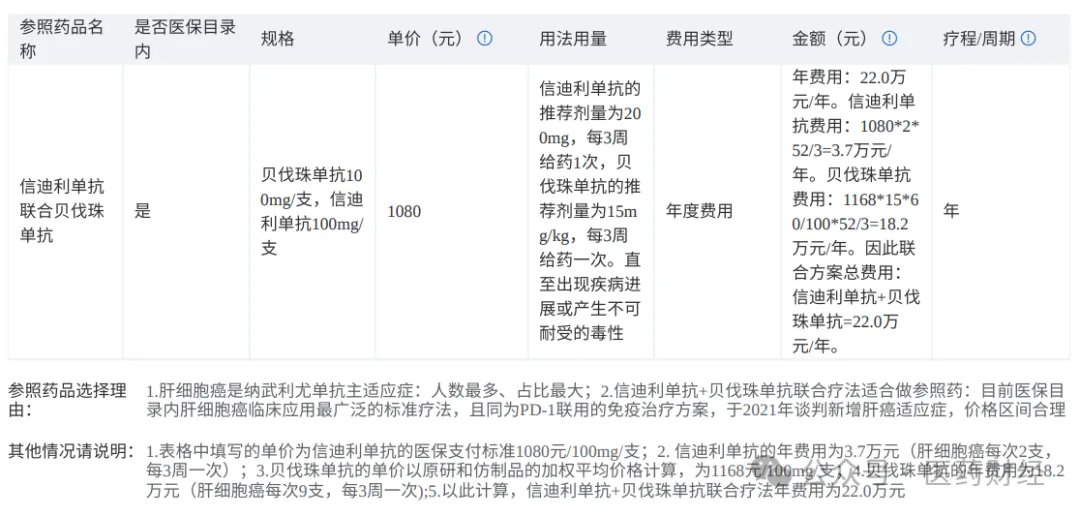Click the unit price value 1080

point(404,211)
